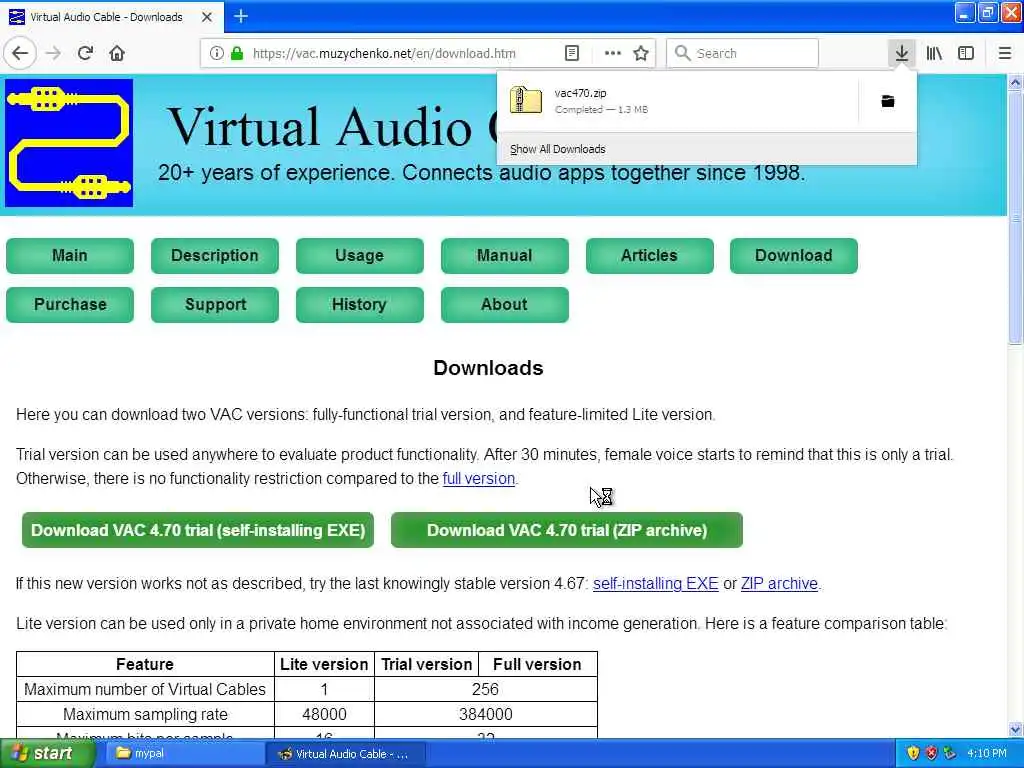
Task: Go to the Description page
Action: pyautogui.click(x=215, y=255)
